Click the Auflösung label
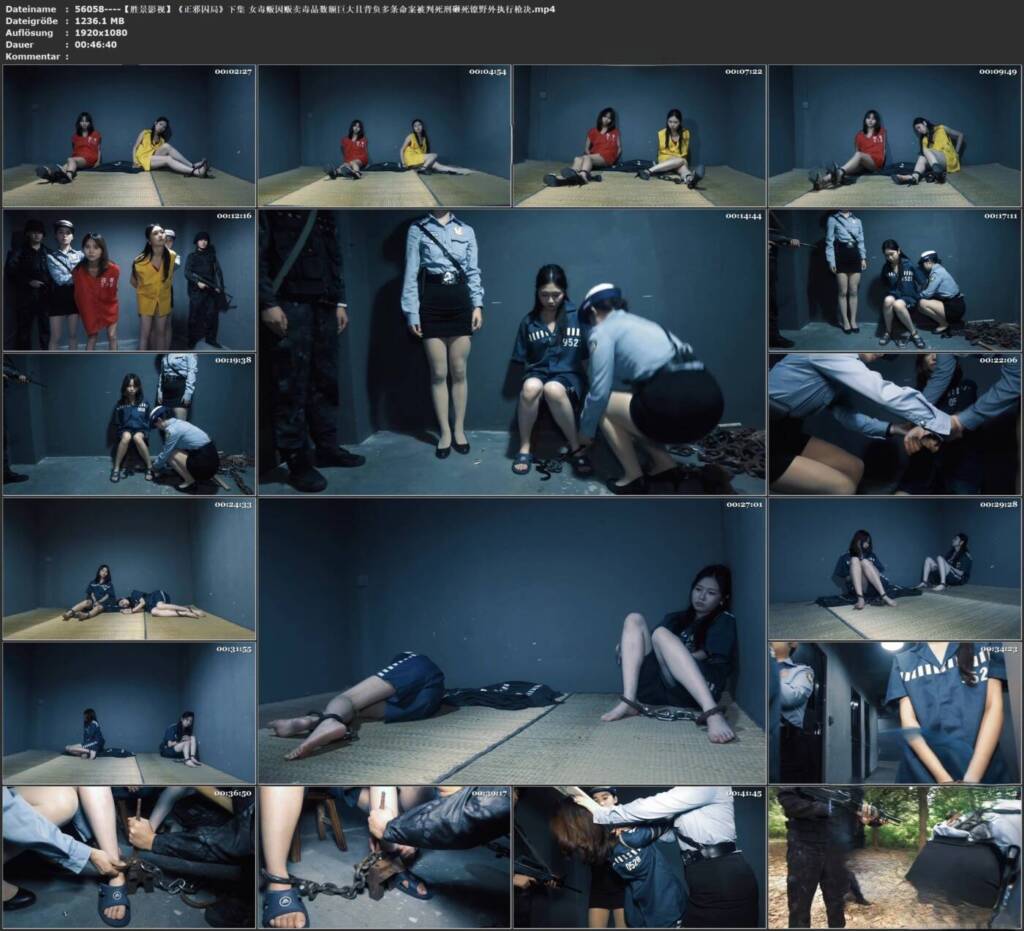The width and height of the screenshot is (1024, 931). (x=29, y=33)
